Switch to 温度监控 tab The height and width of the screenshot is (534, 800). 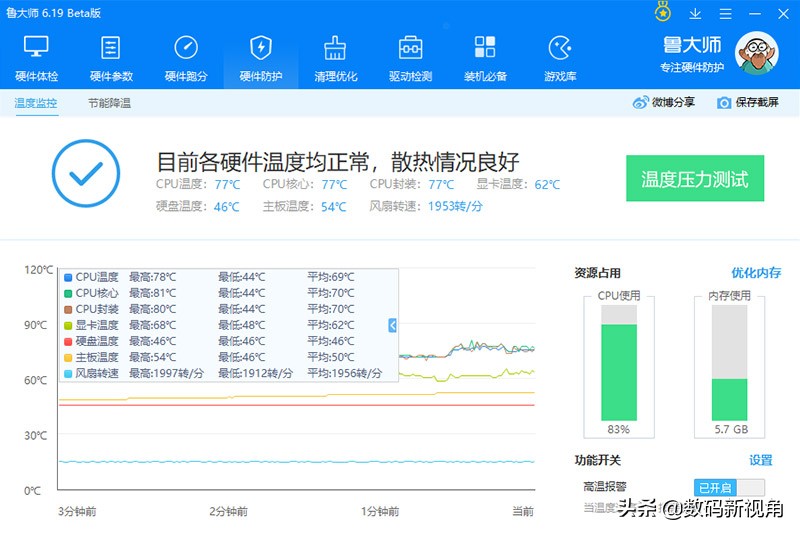pos(36,103)
